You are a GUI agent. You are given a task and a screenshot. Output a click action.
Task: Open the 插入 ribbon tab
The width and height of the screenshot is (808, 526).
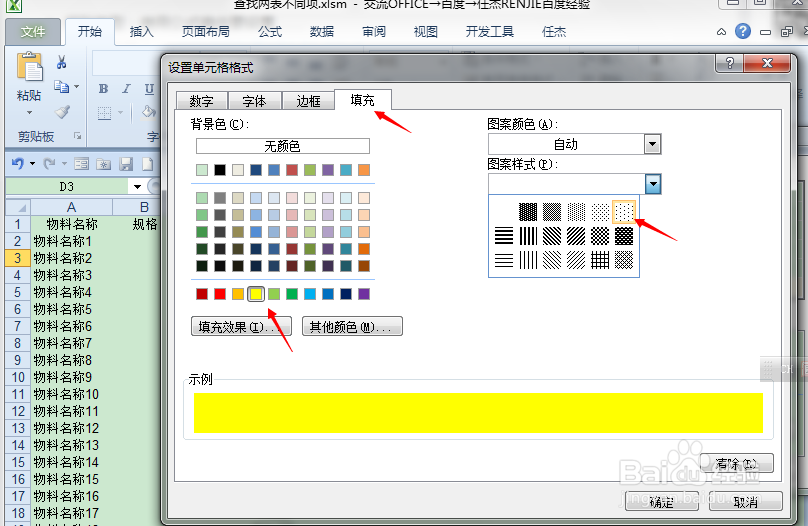coord(142,31)
